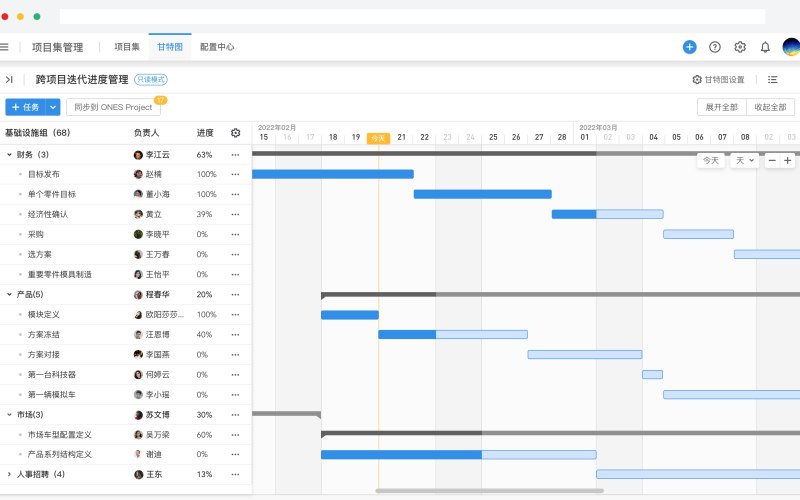The width and height of the screenshot is (800, 500).
Task: Click the blue plus create icon
Action: 689,47
